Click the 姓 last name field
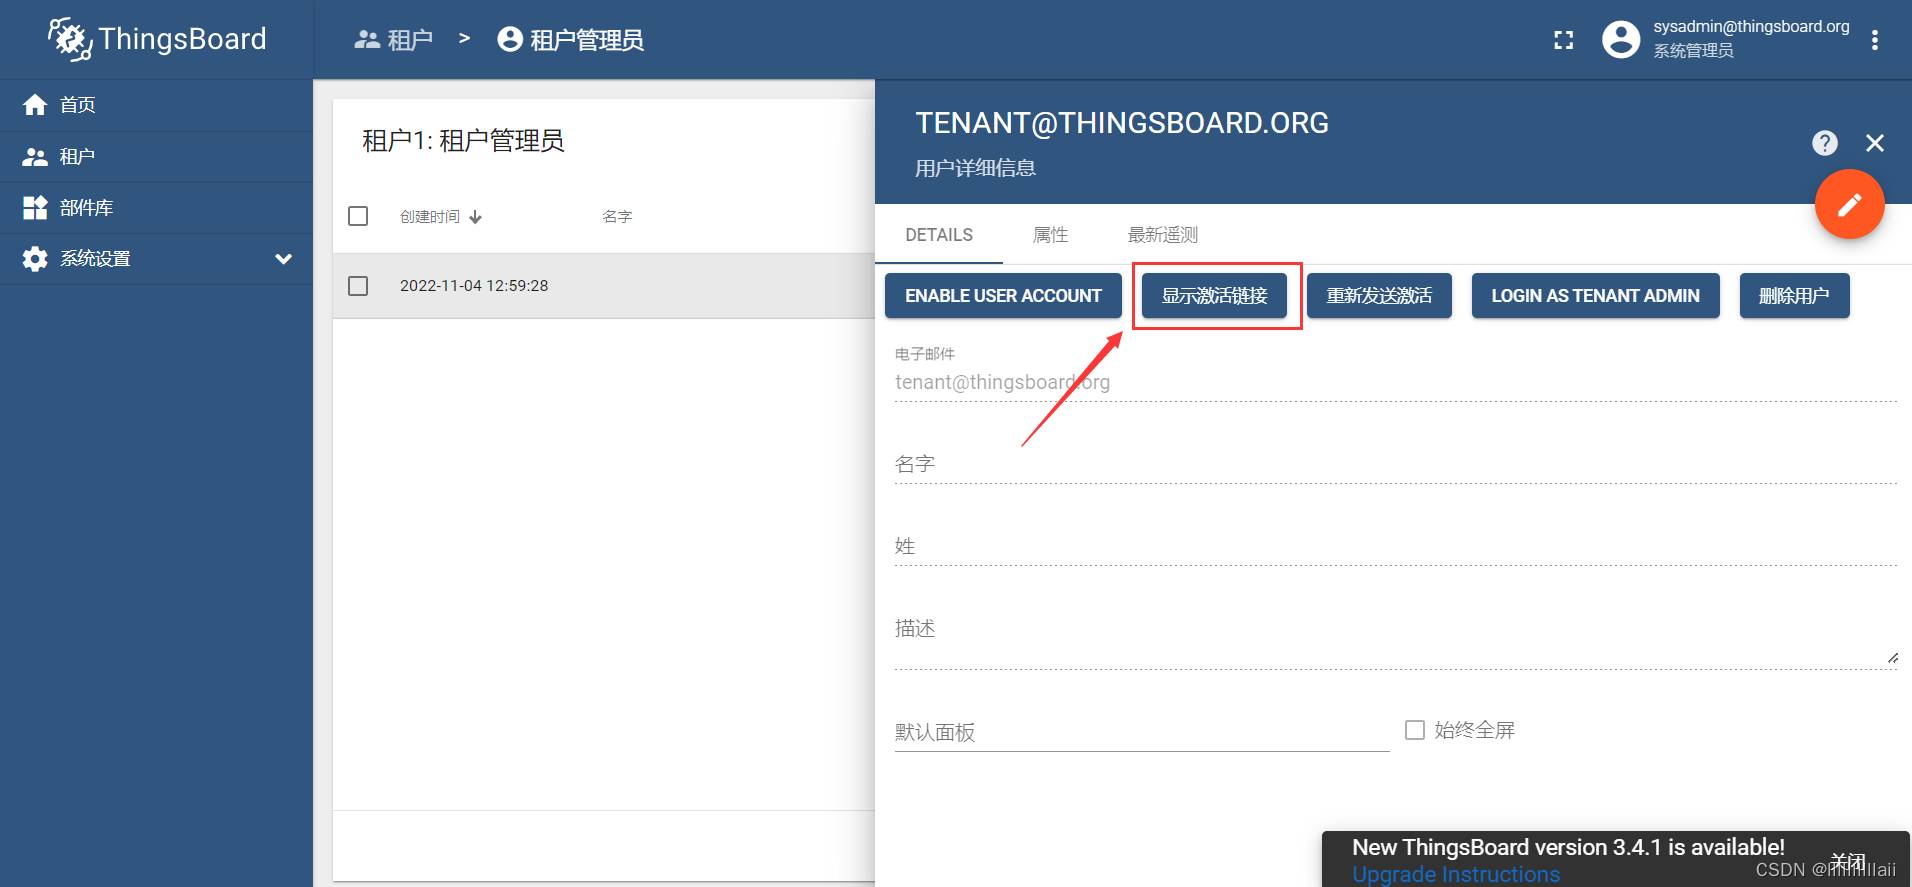Image resolution: width=1912 pixels, height=887 pixels. click(1396, 546)
